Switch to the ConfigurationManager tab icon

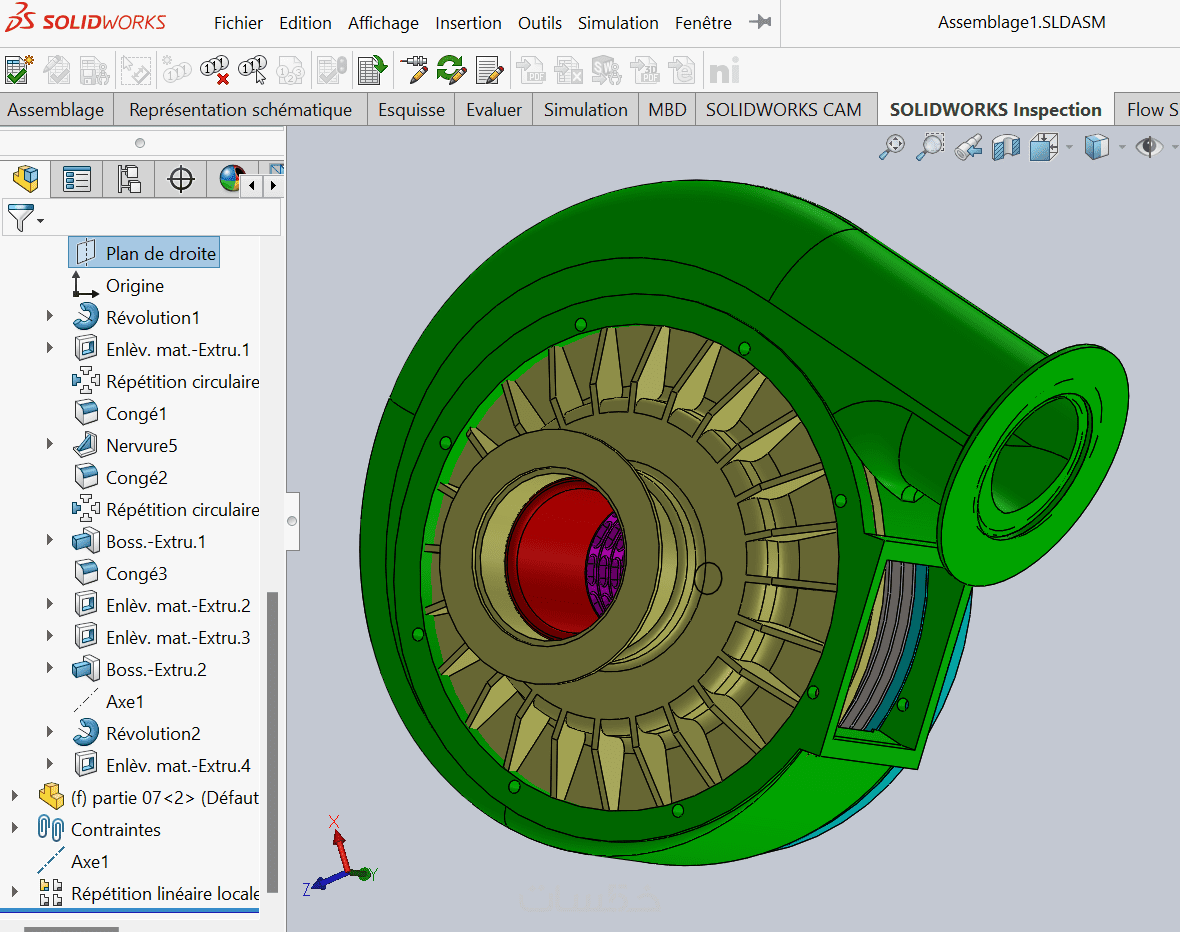tap(129, 180)
